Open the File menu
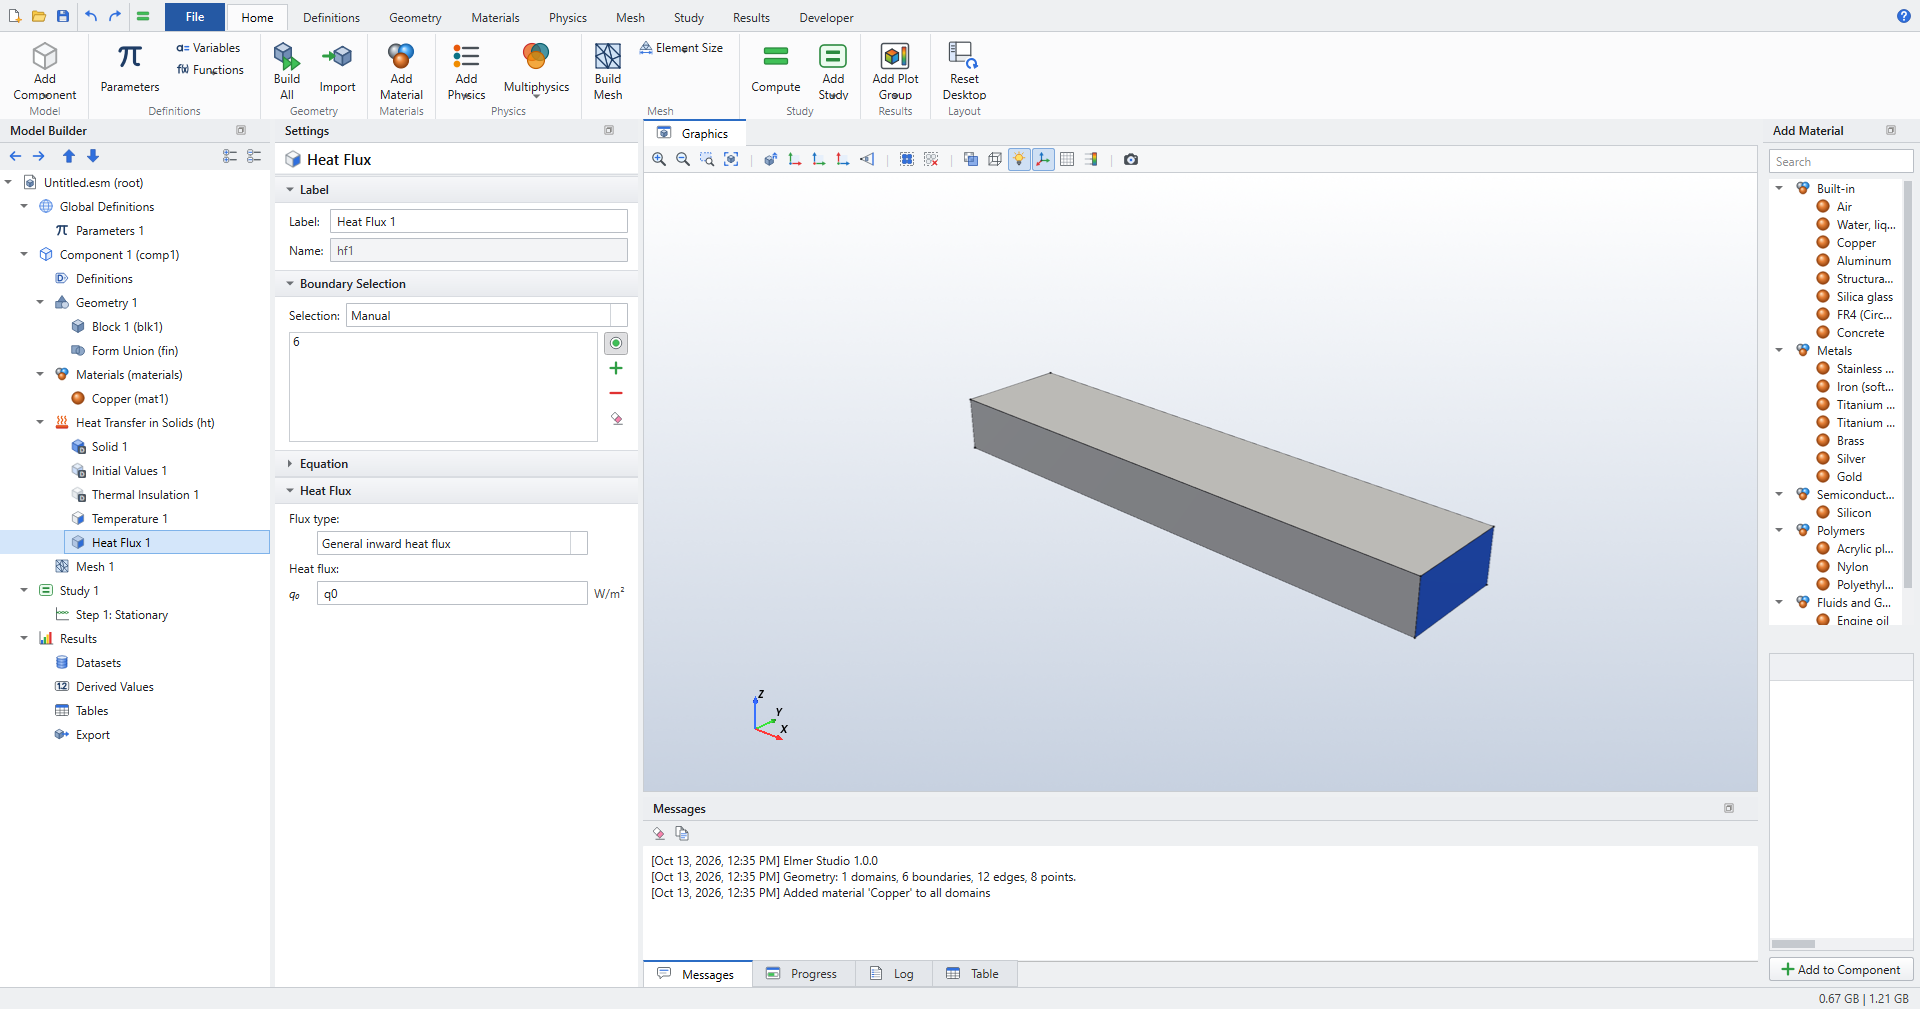The height and width of the screenshot is (1009, 1920). pyautogui.click(x=195, y=17)
